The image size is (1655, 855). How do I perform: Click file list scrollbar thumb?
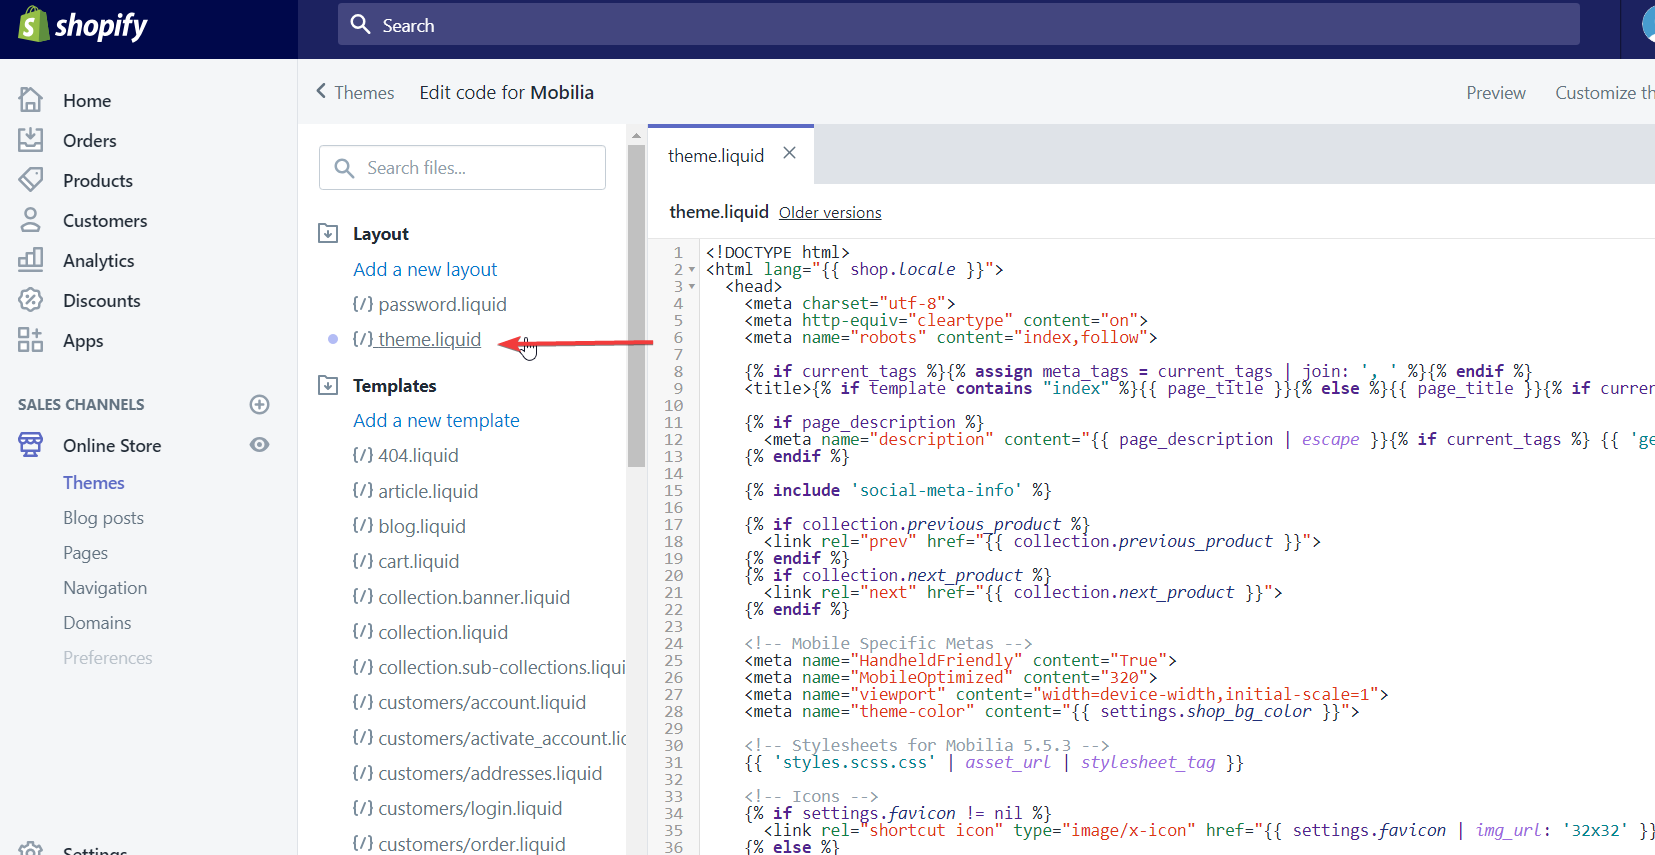[x=636, y=306]
